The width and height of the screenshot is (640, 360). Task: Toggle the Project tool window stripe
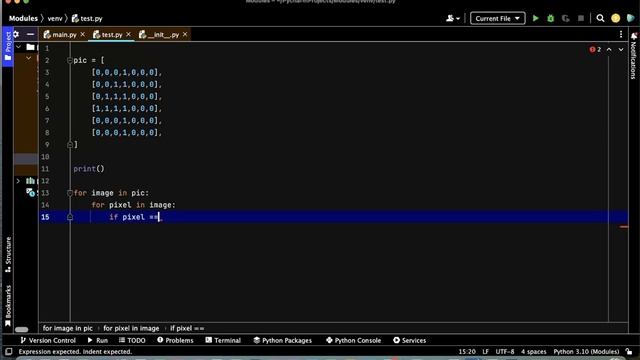(x=8, y=46)
